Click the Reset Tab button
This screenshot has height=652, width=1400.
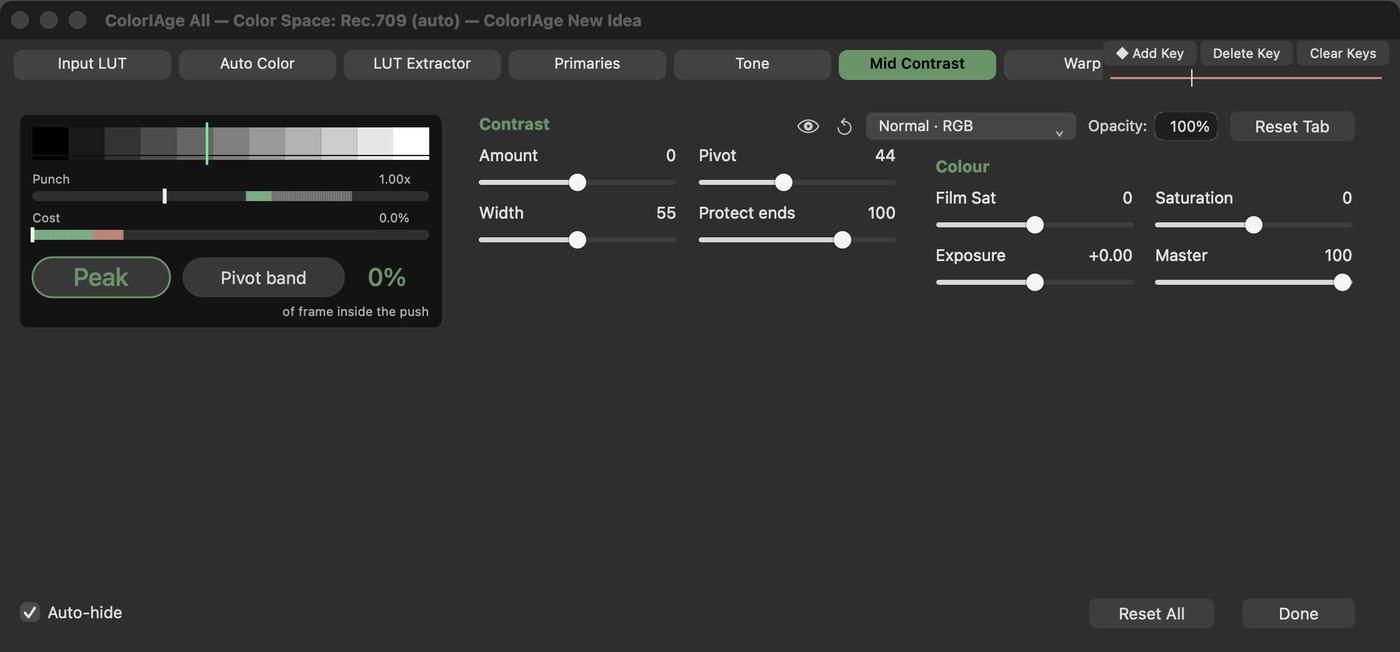[1292, 126]
